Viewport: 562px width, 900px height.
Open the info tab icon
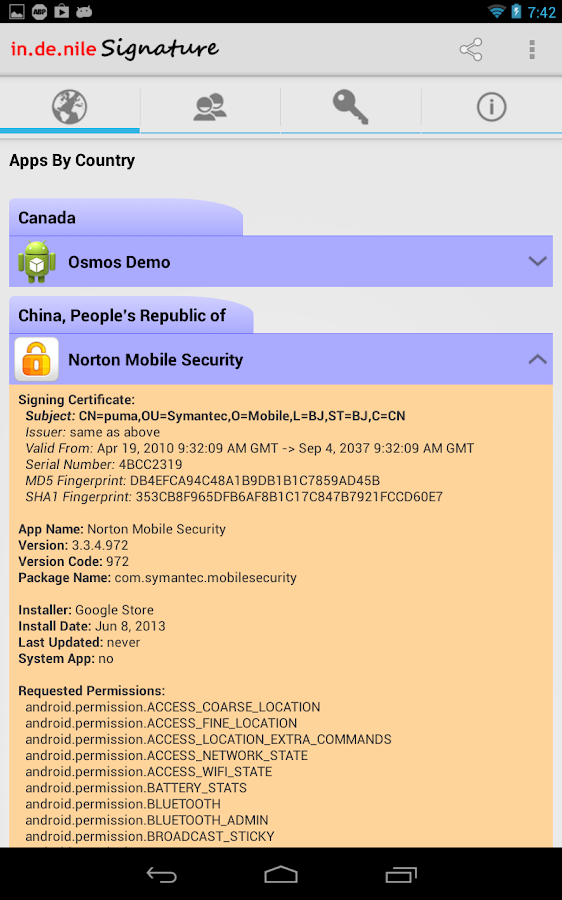[491, 107]
